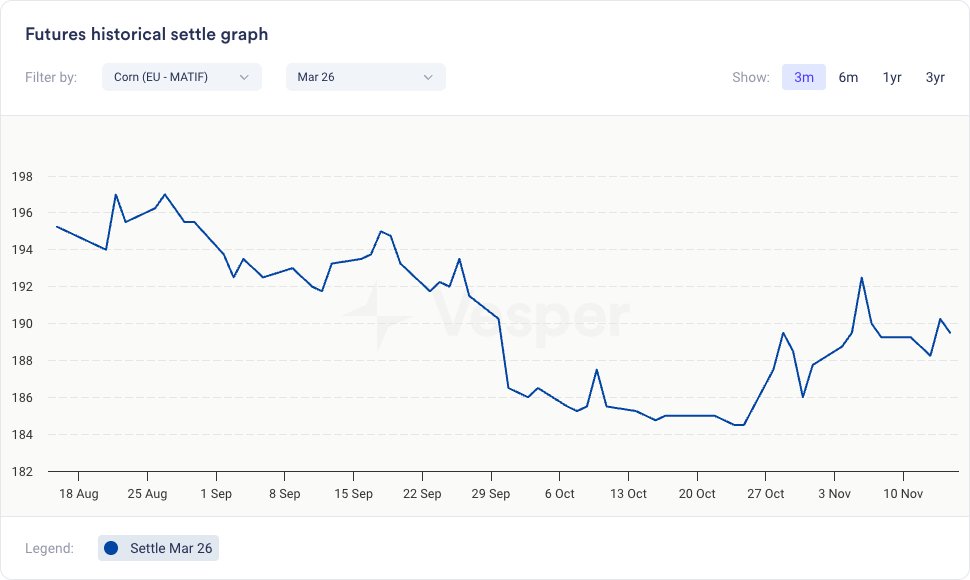970x580 pixels.
Task: Click the 18 Aug x-axis date label
Action: (x=78, y=494)
